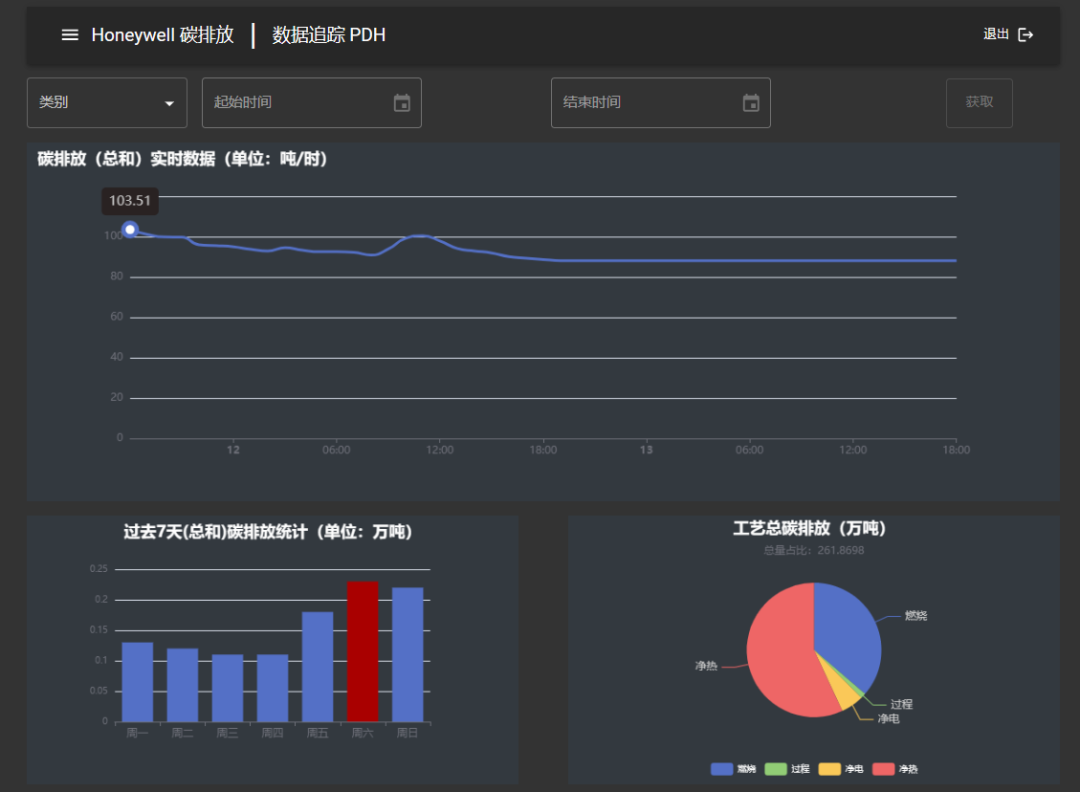The width and height of the screenshot is (1080, 792).
Task: Click the 周二 bar in weekly chart
Action: pyautogui.click(x=183, y=685)
